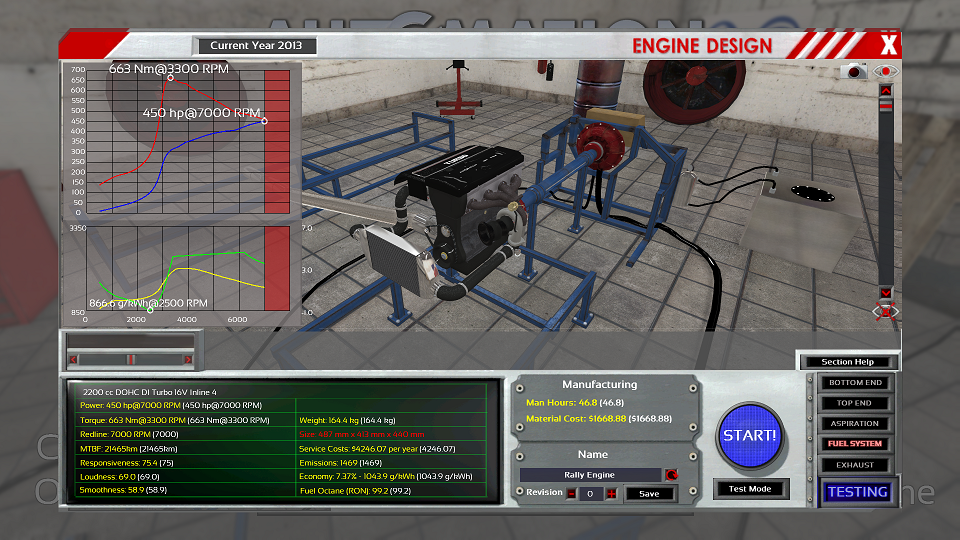Decrease revision with minus button
The width and height of the screenshot is (960, 540).
point(571,493)
